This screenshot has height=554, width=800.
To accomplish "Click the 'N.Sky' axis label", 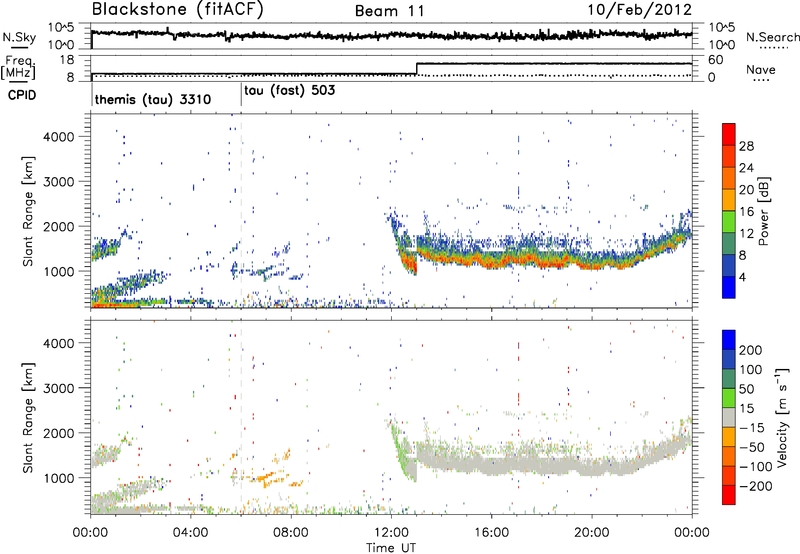I will pyautogui.click(x=19, y=37).
